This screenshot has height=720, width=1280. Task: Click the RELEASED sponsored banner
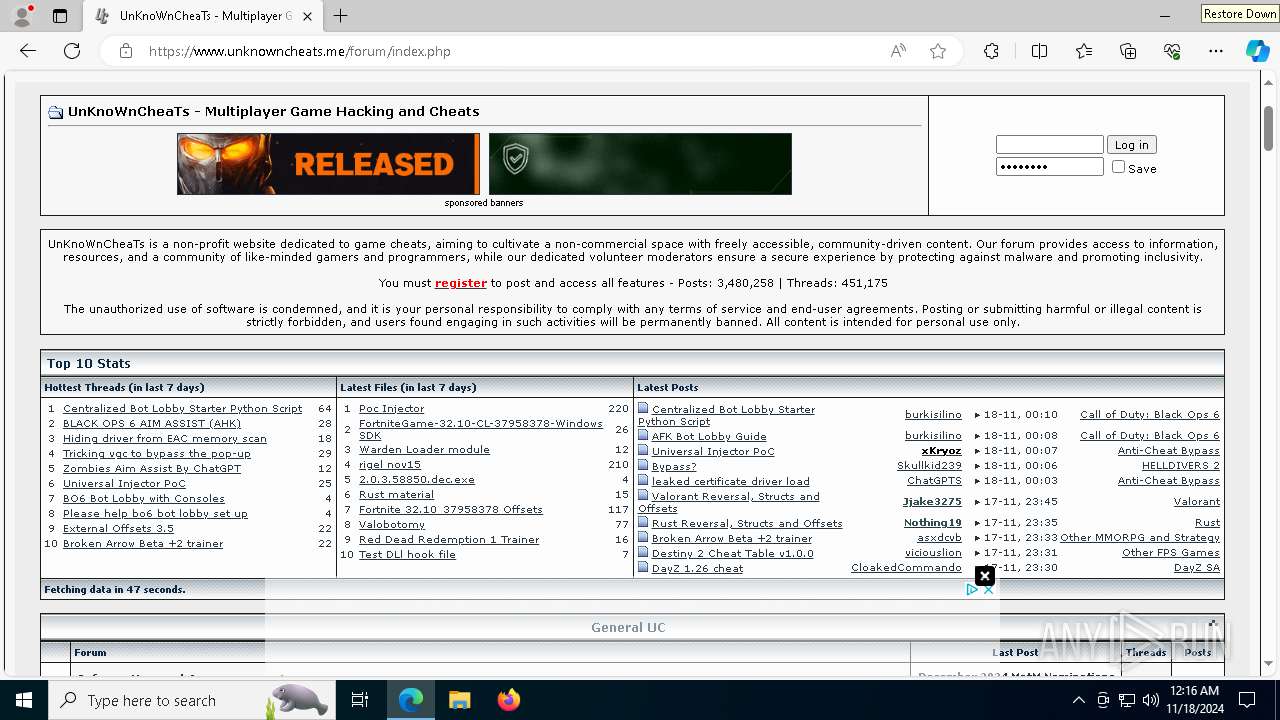tap(328, 164)
